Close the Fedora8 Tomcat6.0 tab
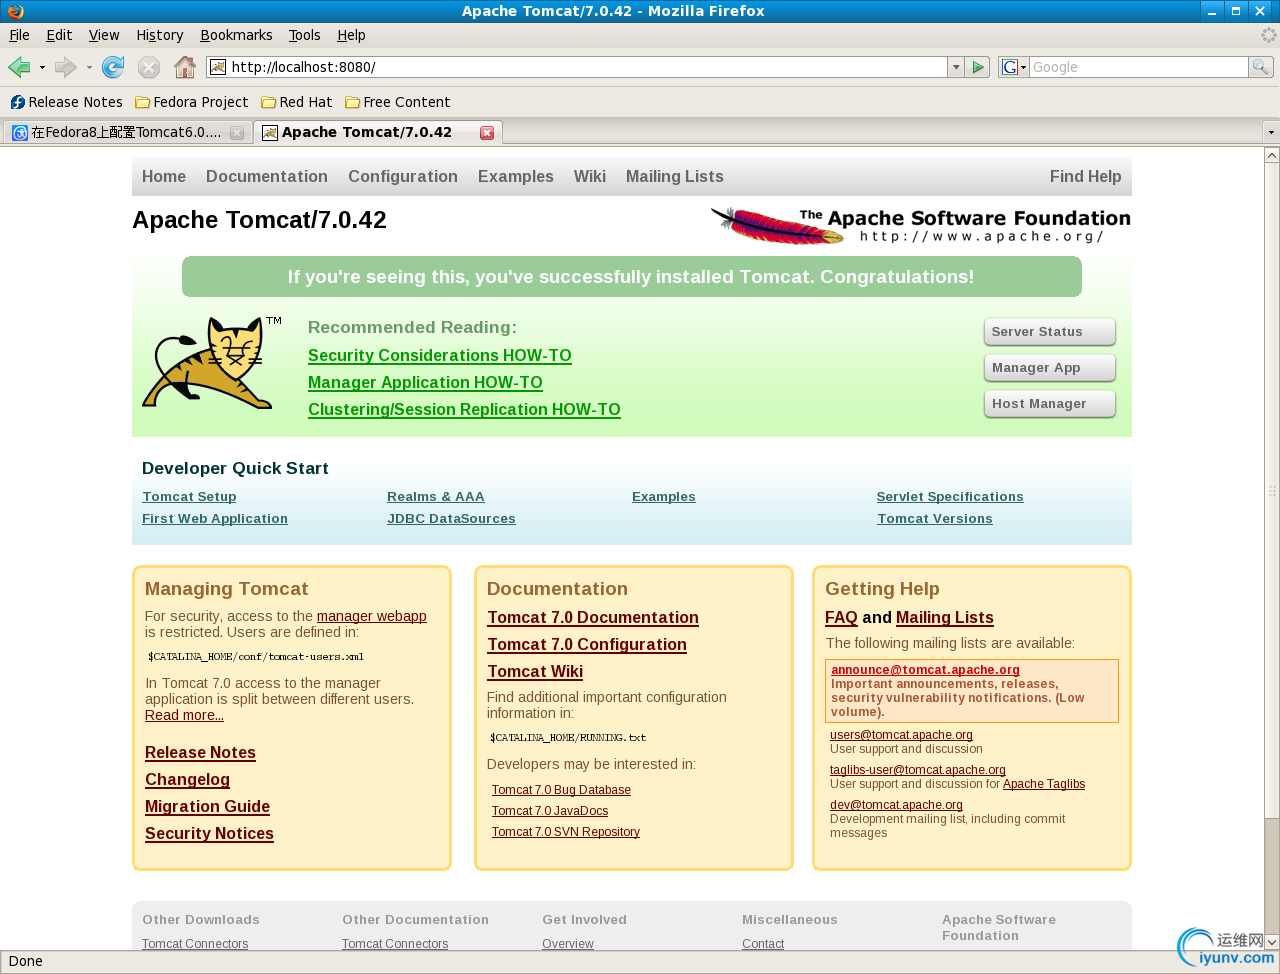 [237, 132]
